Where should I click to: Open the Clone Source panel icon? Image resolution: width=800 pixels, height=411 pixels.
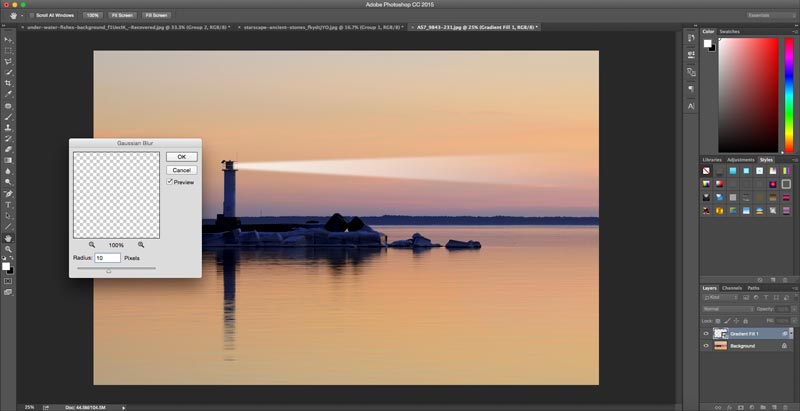coord(691,72)
